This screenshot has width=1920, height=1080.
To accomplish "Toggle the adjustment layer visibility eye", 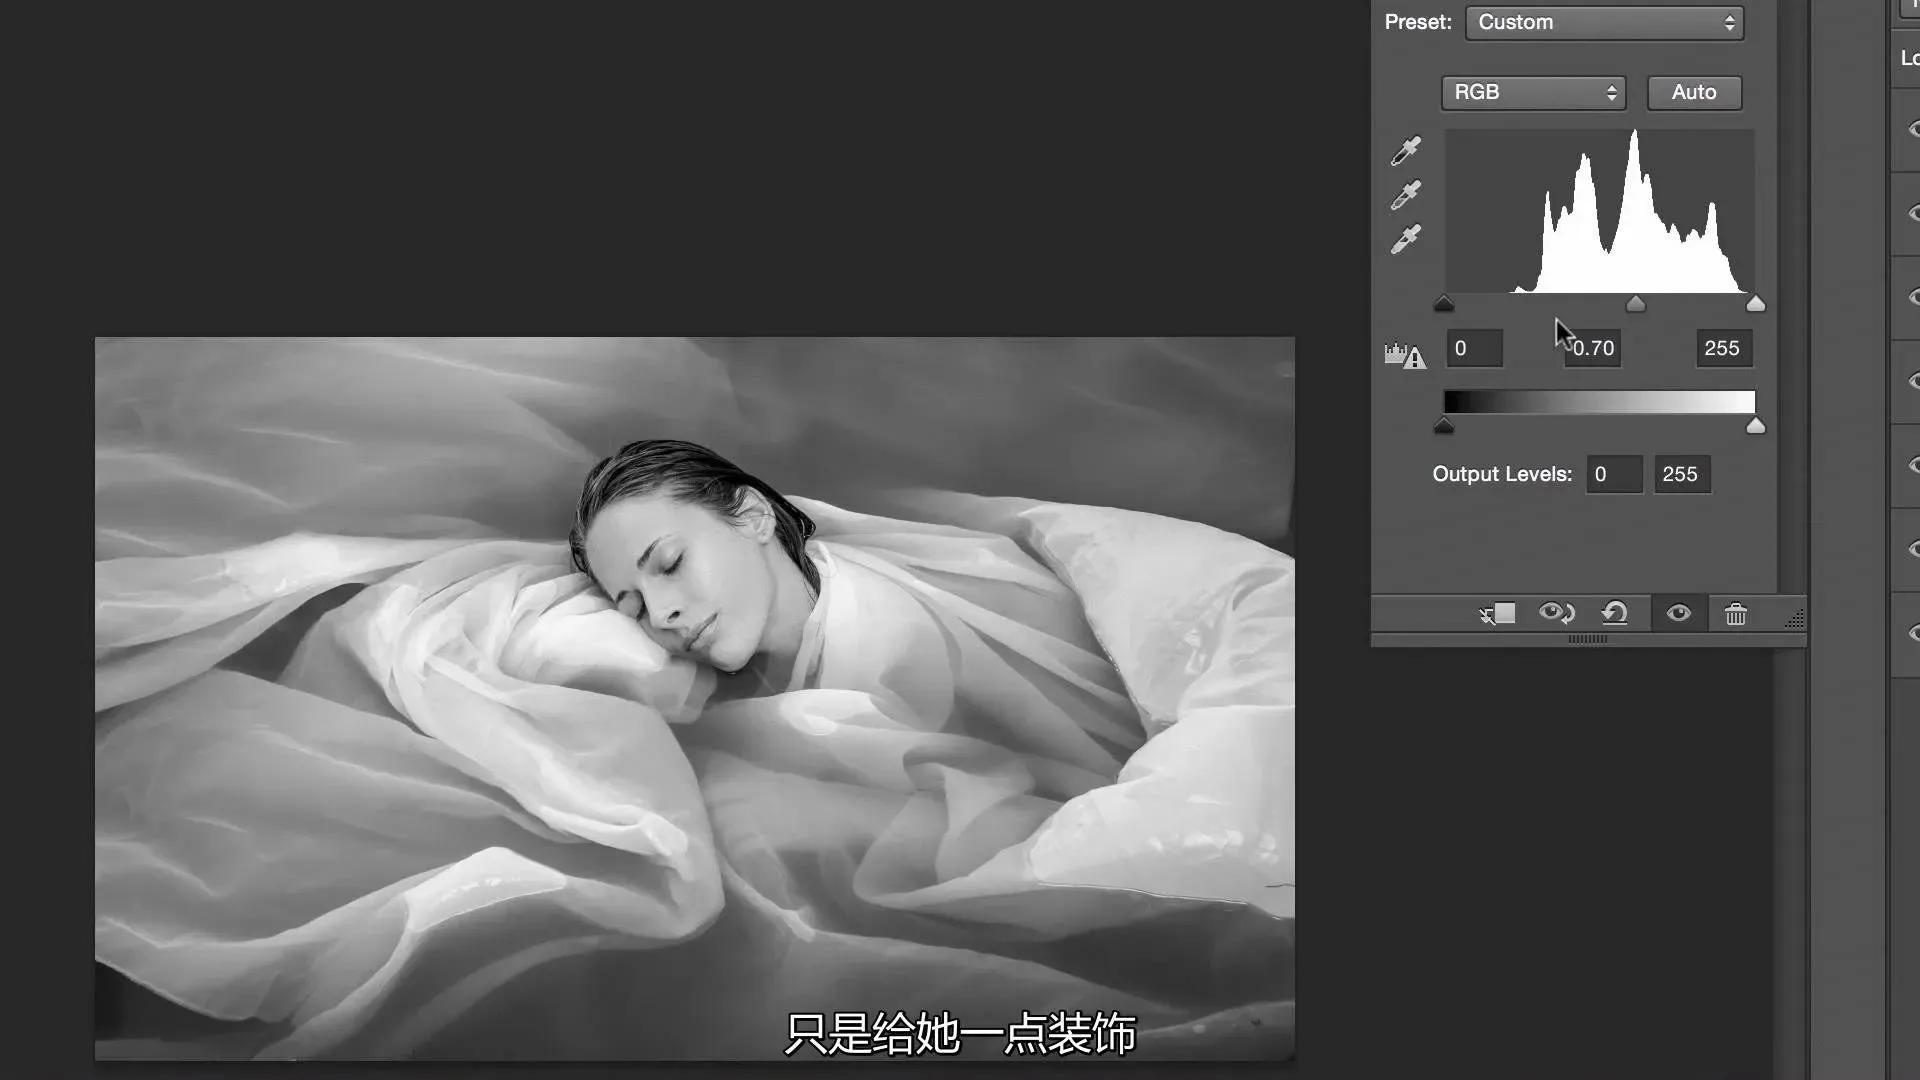I will [1679, 614].
